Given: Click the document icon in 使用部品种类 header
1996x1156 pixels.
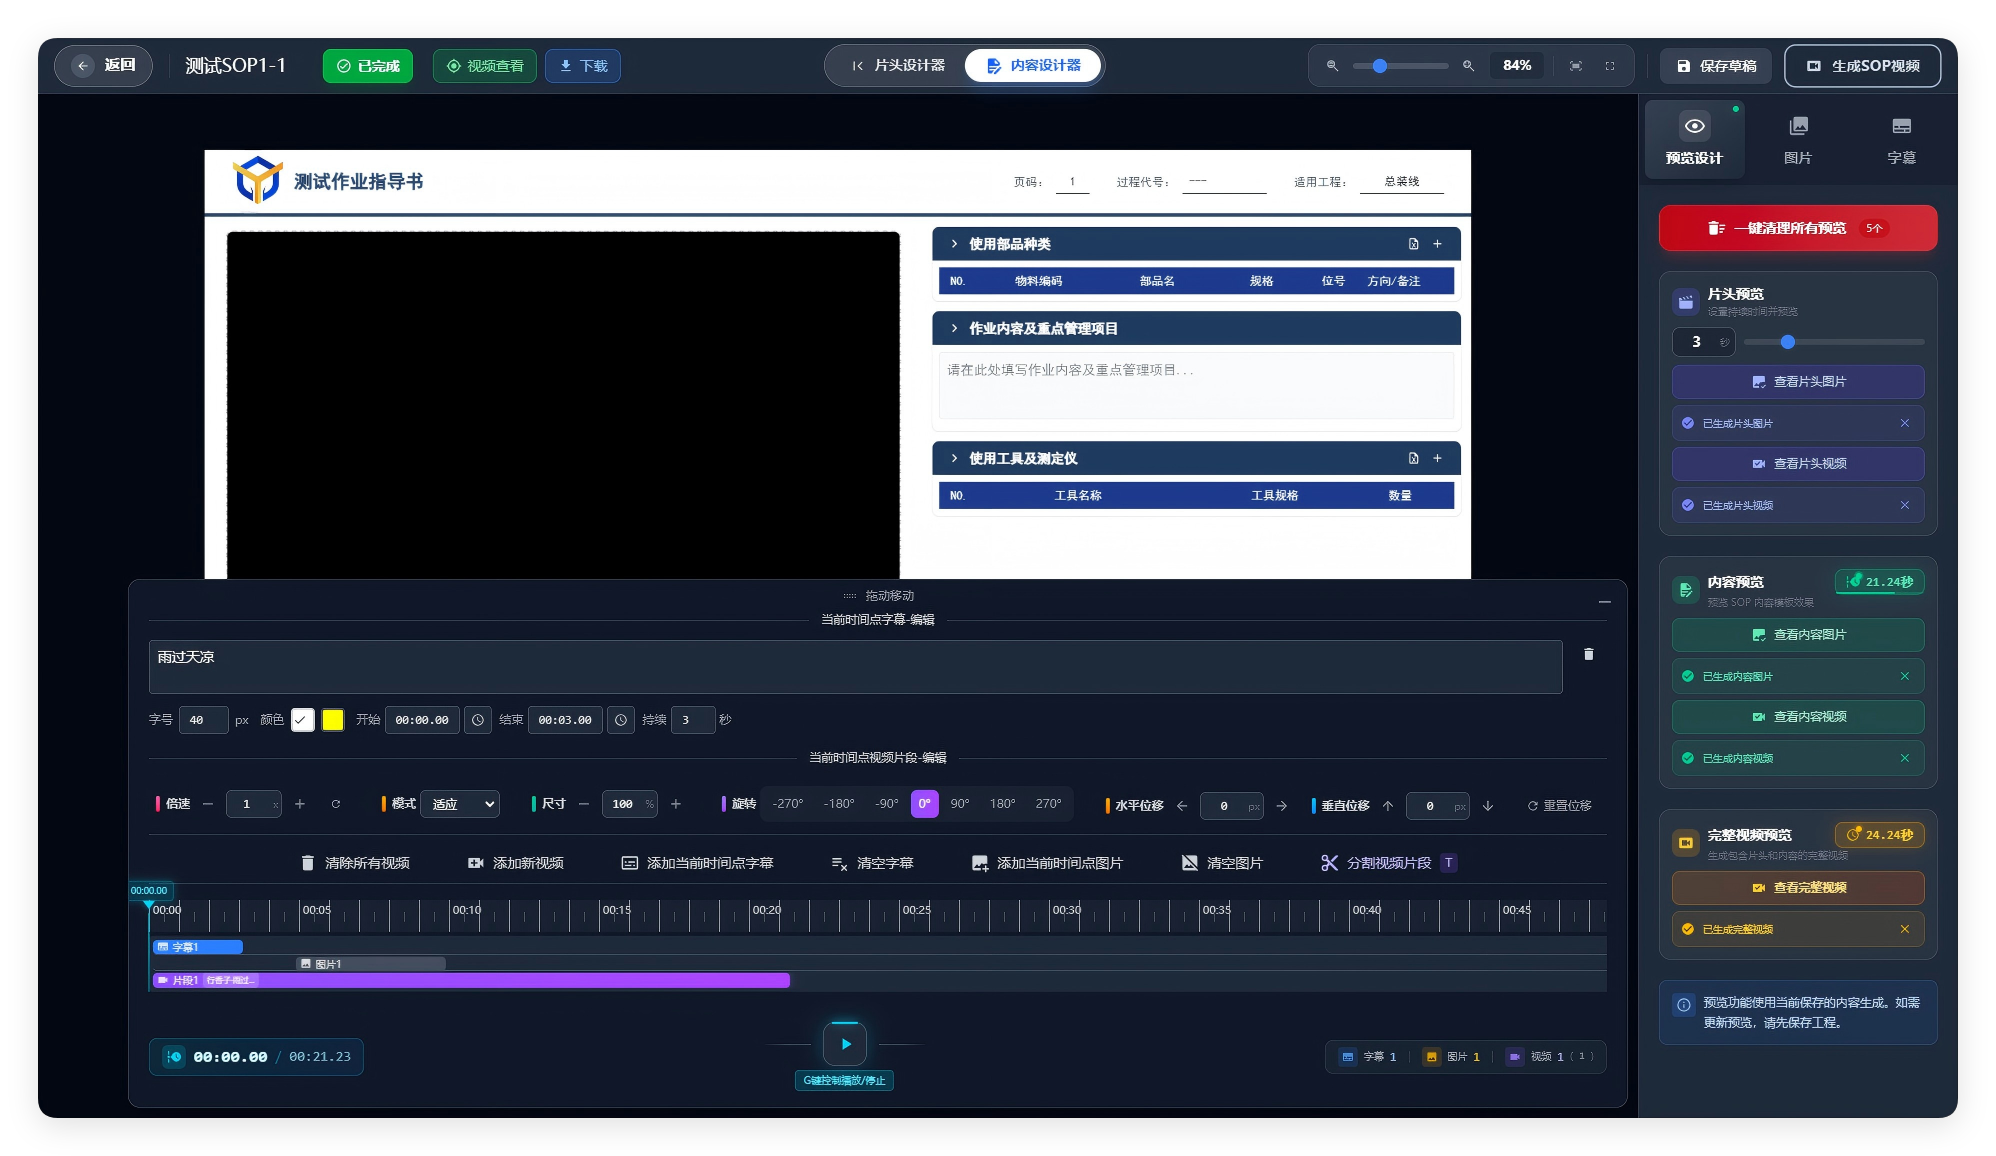Looking at the screenshot, I should tap(1413, 244).
